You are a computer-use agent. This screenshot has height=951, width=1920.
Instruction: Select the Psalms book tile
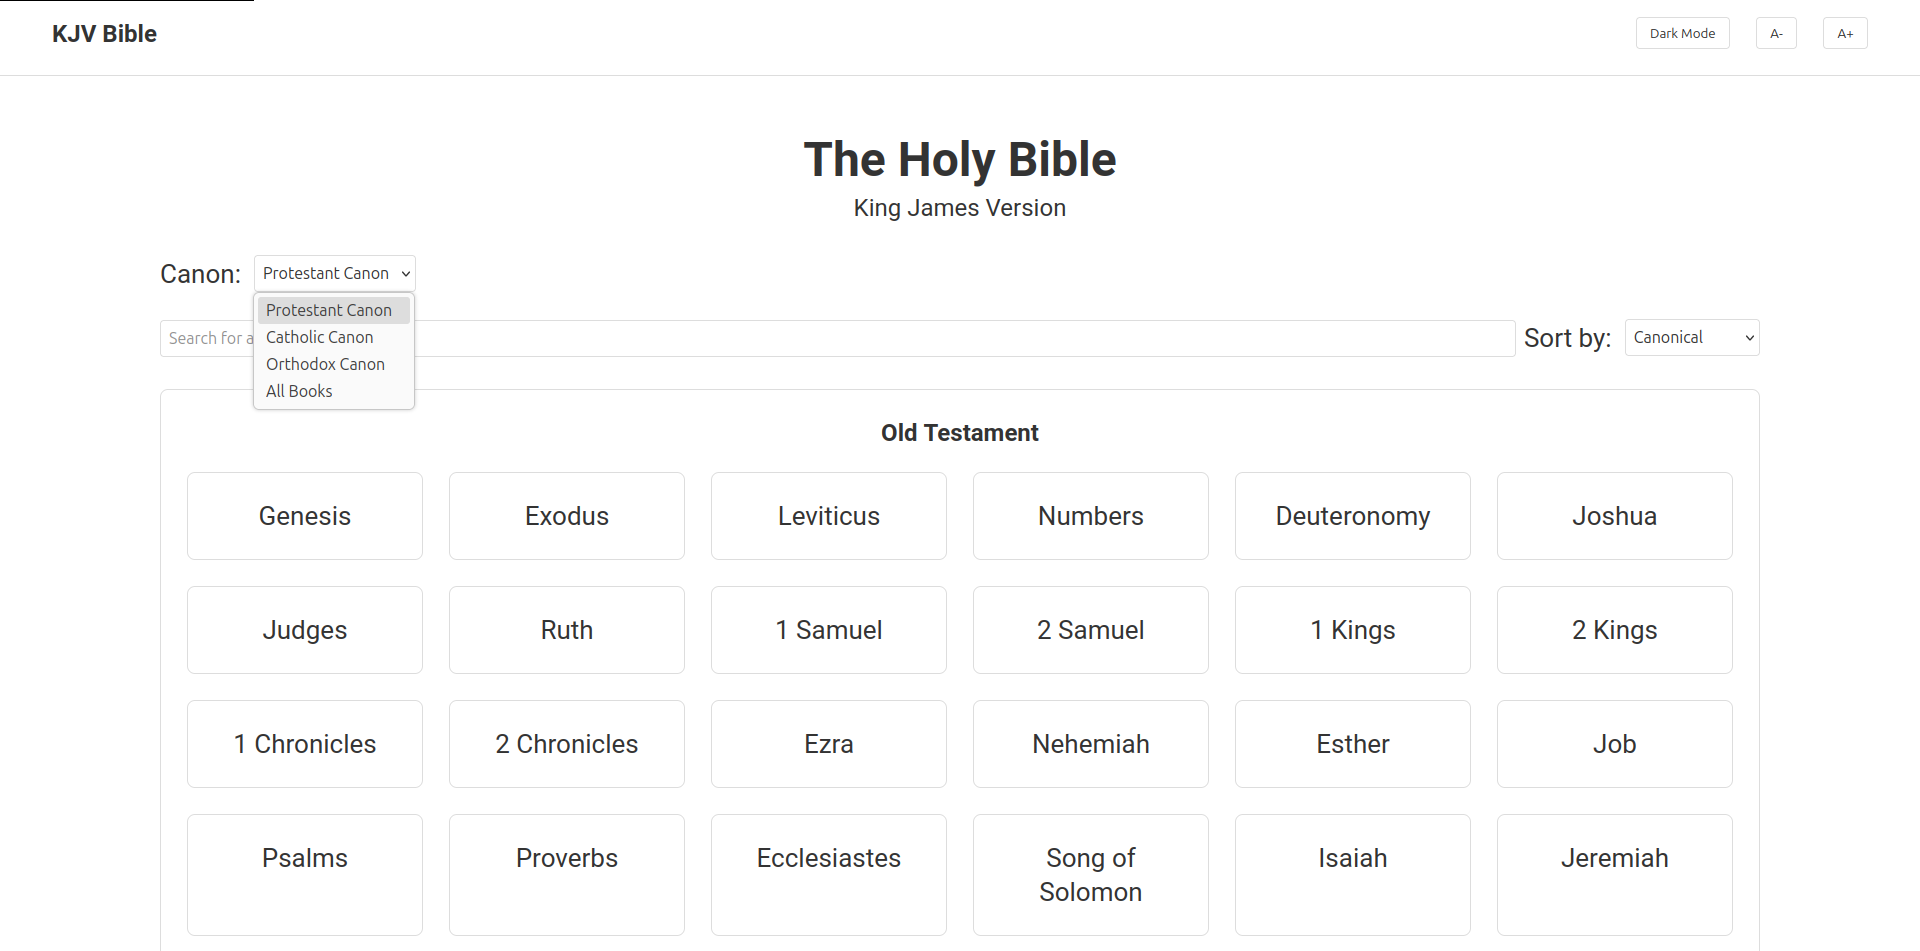point(304,858)
